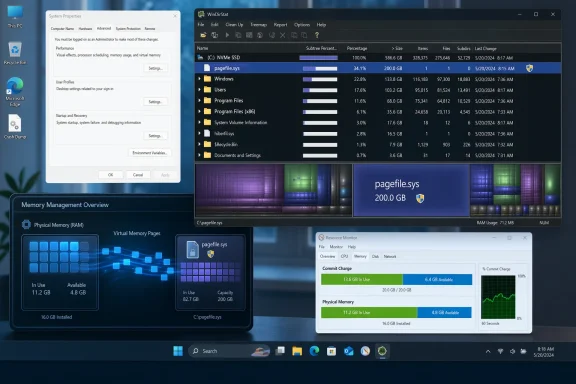576x384 pixels.
Task: Click Settings under Performance
Action: point(155,68)
